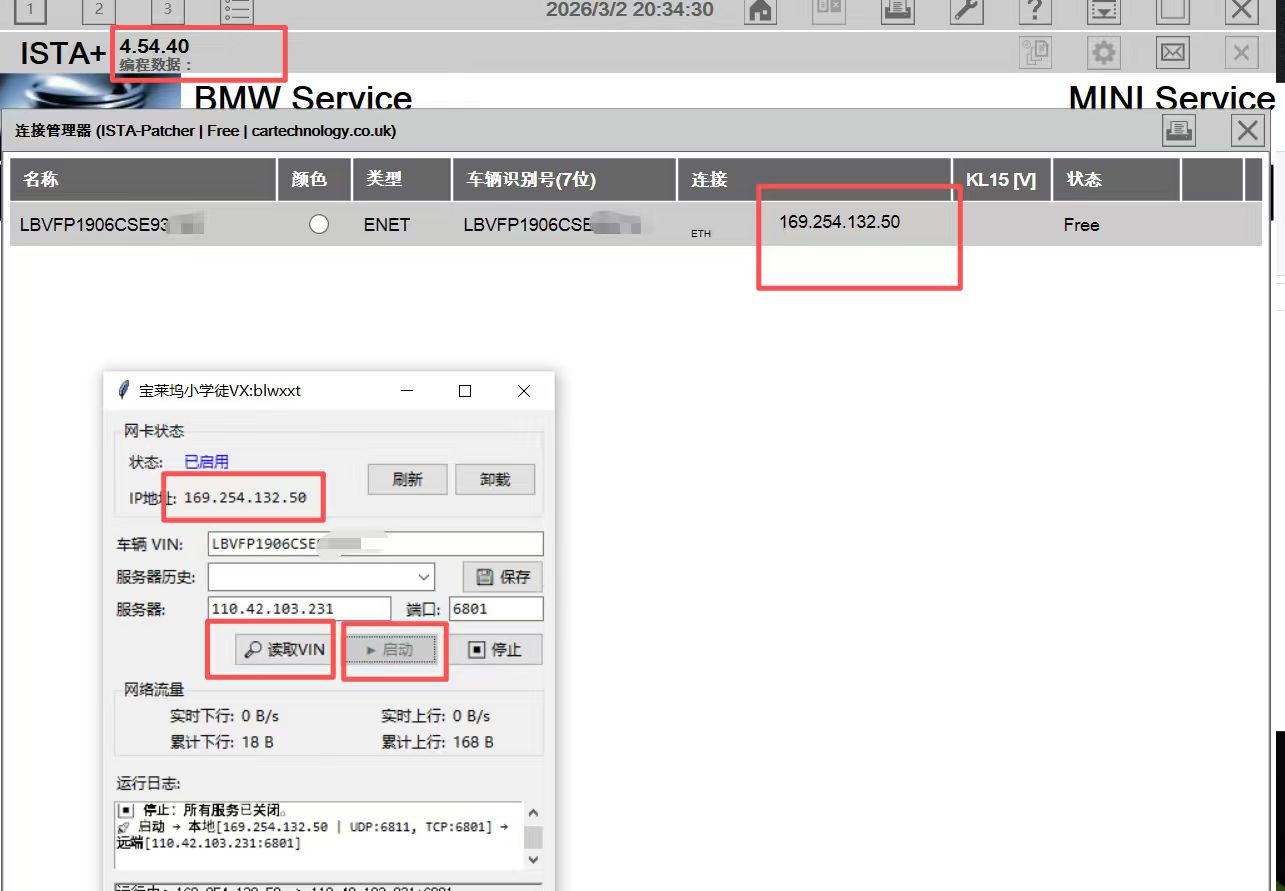Click the envelope icon in ISTA header
This screenshot has width=1285, height=891.
tap(1172, 52)
